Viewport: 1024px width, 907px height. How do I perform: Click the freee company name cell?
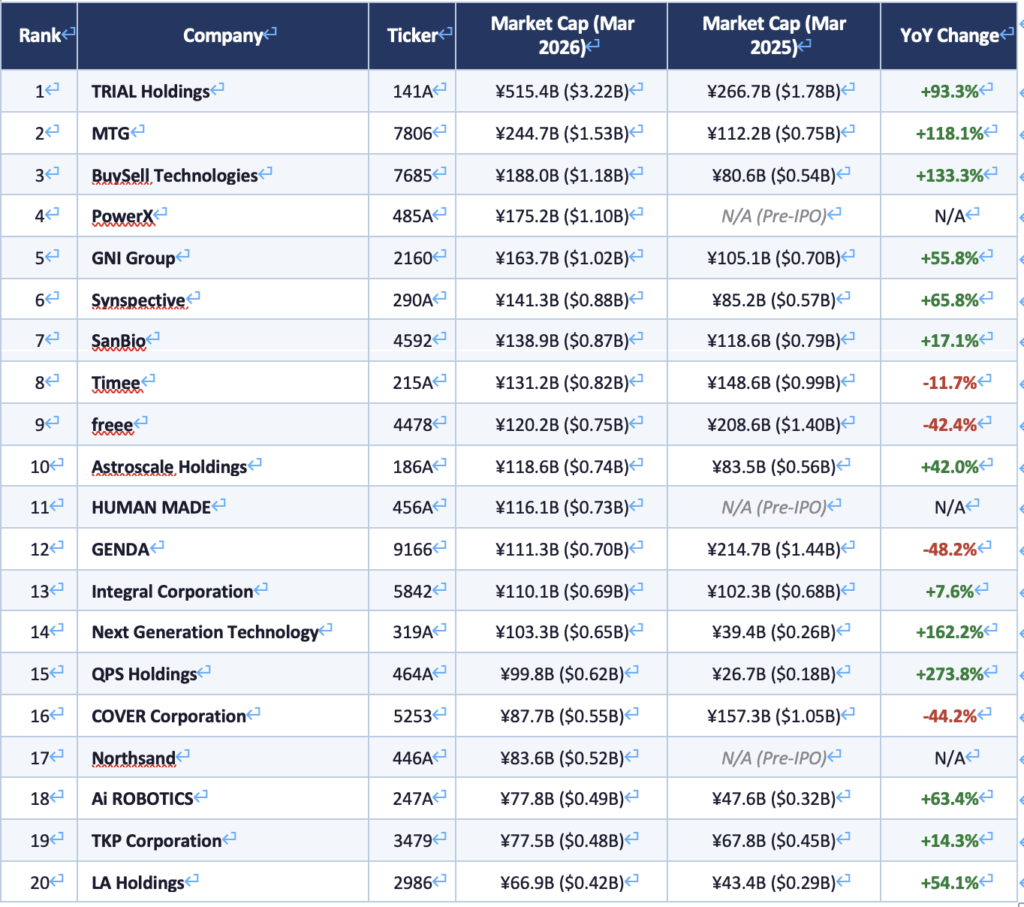pos(112,425)
